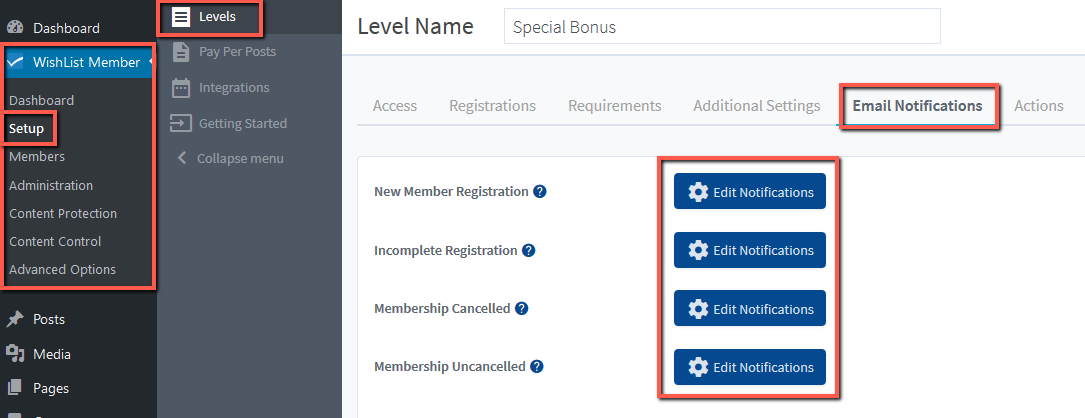The image size is (1085, 418).
Task: Click the Pay Per Posts document icon
Action: 181,52
